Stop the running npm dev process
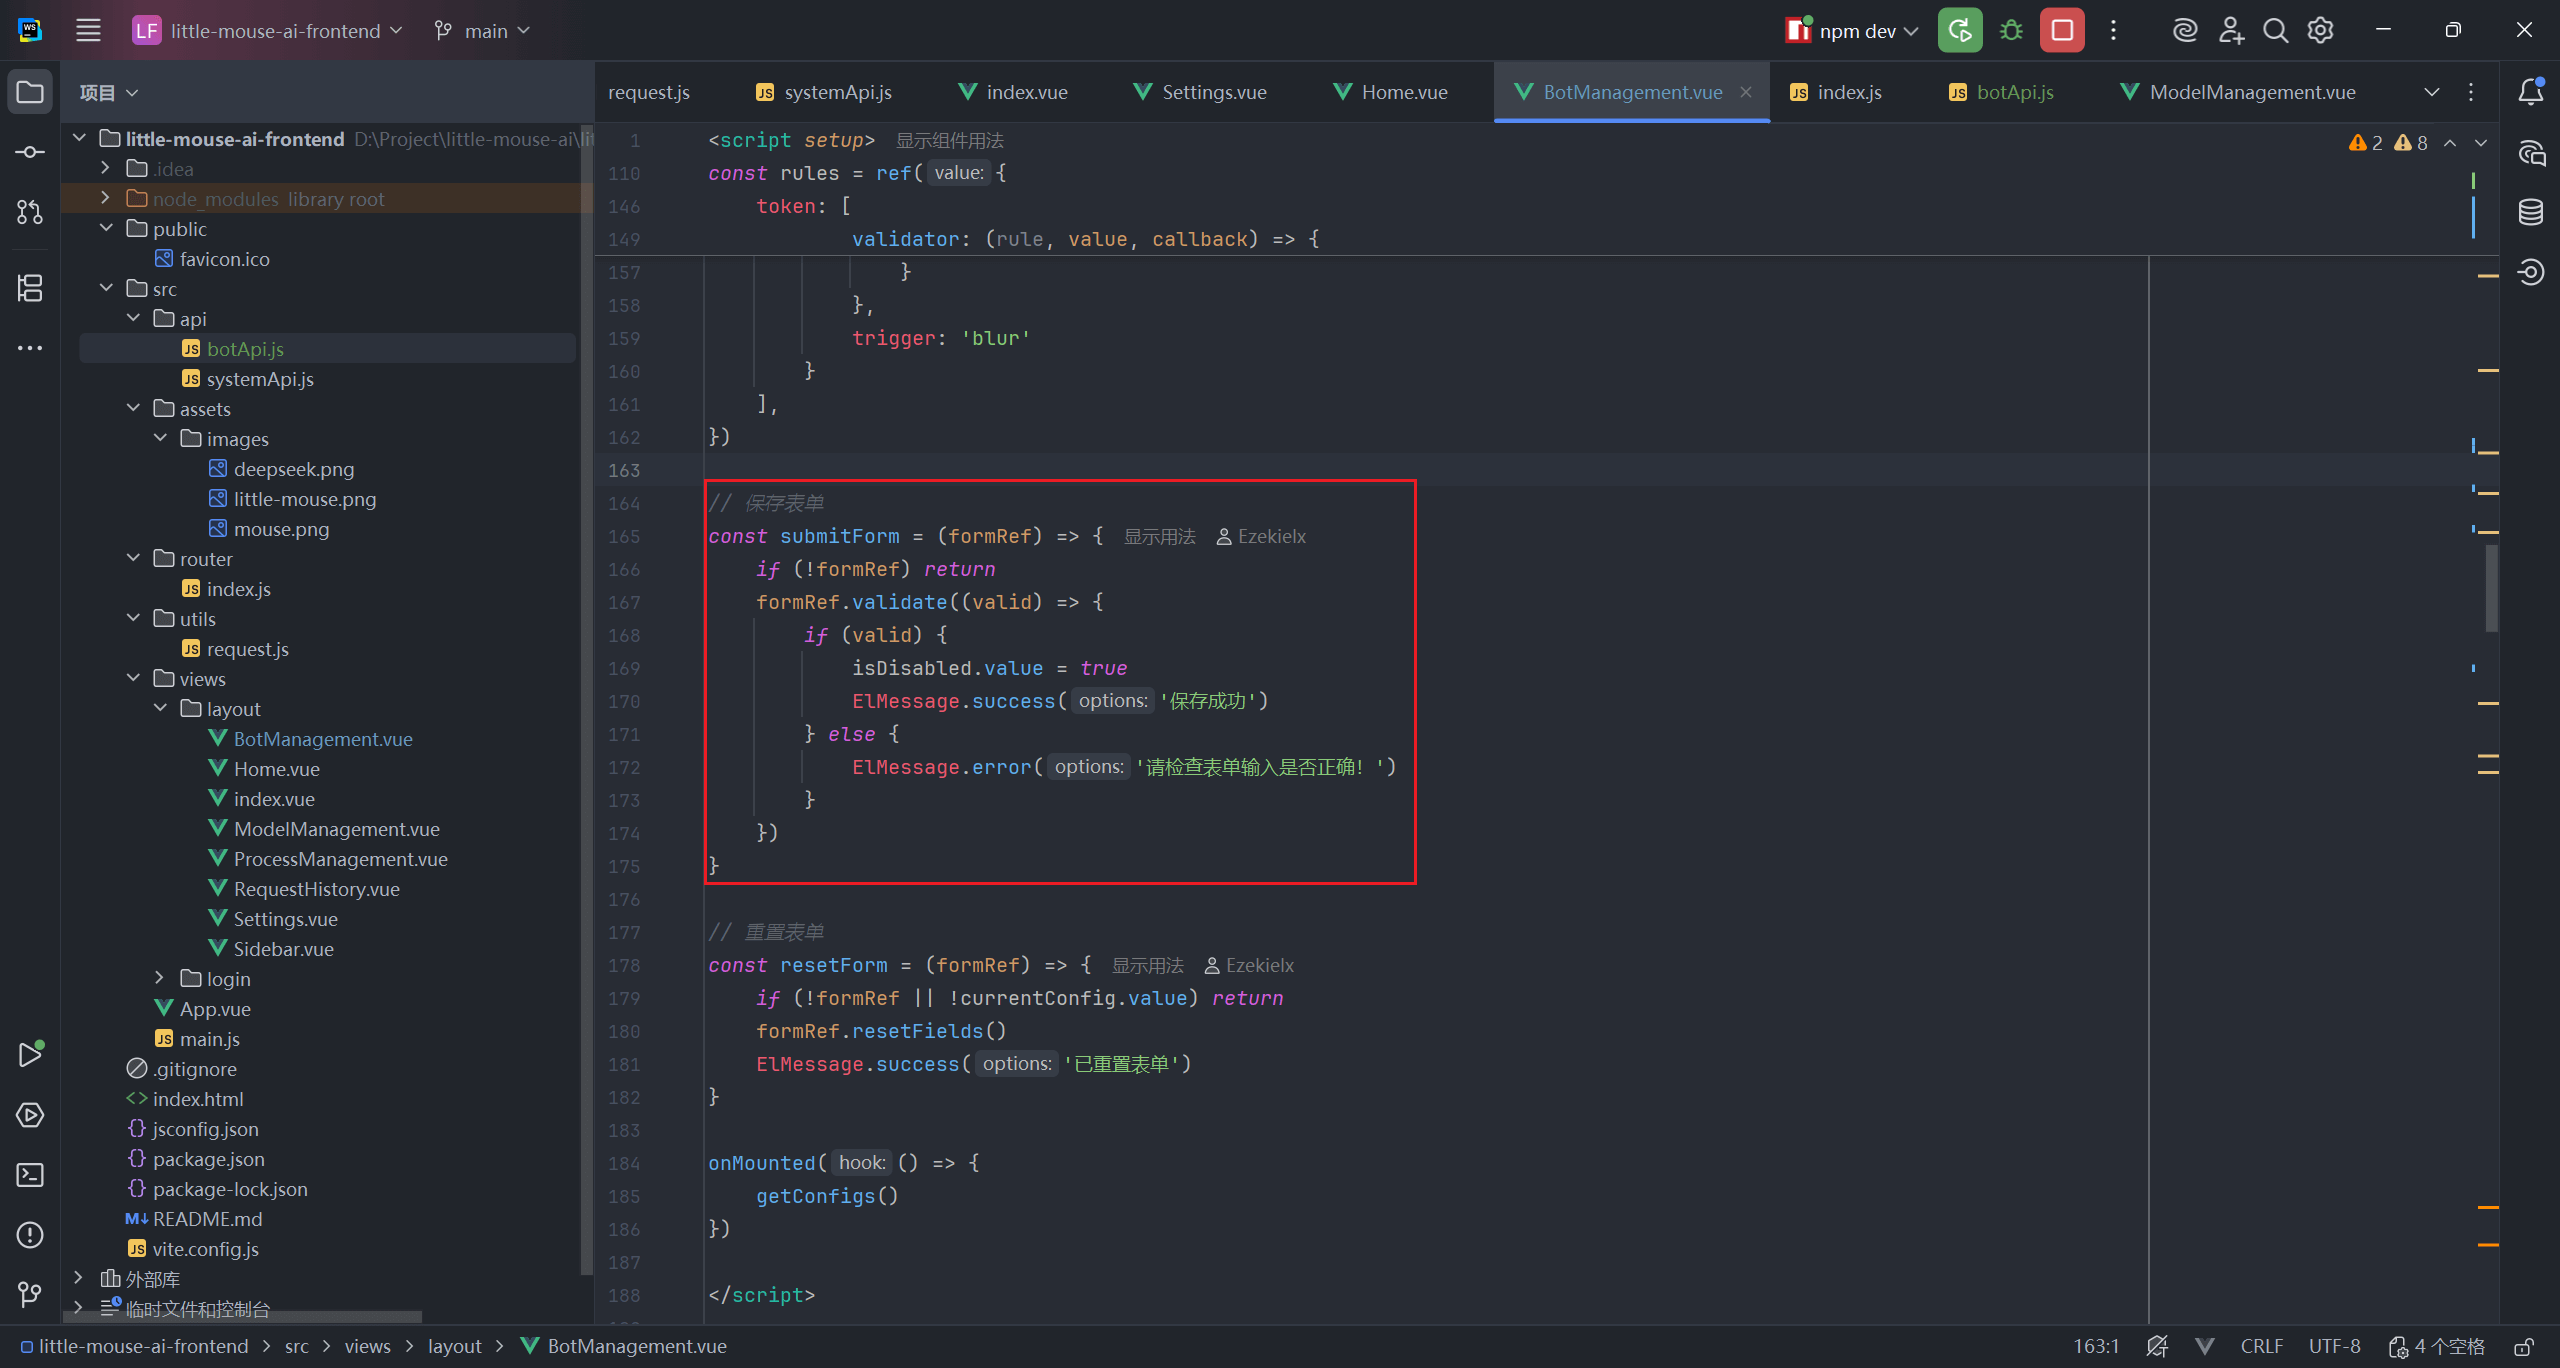2560x1368 pixels. click(2062, 31)
